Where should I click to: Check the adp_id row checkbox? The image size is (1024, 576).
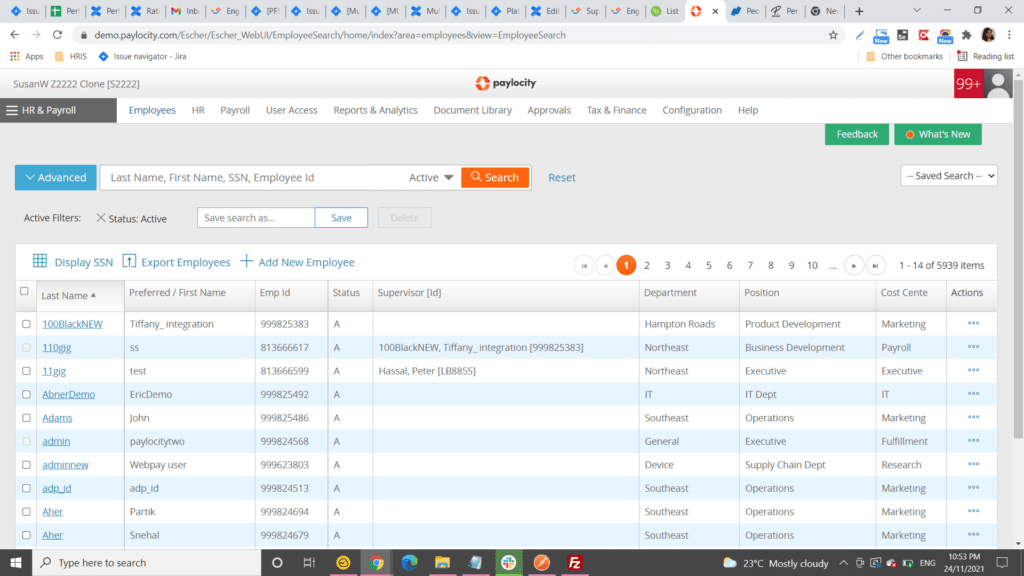pyautogui.click(x=26, y=488)
